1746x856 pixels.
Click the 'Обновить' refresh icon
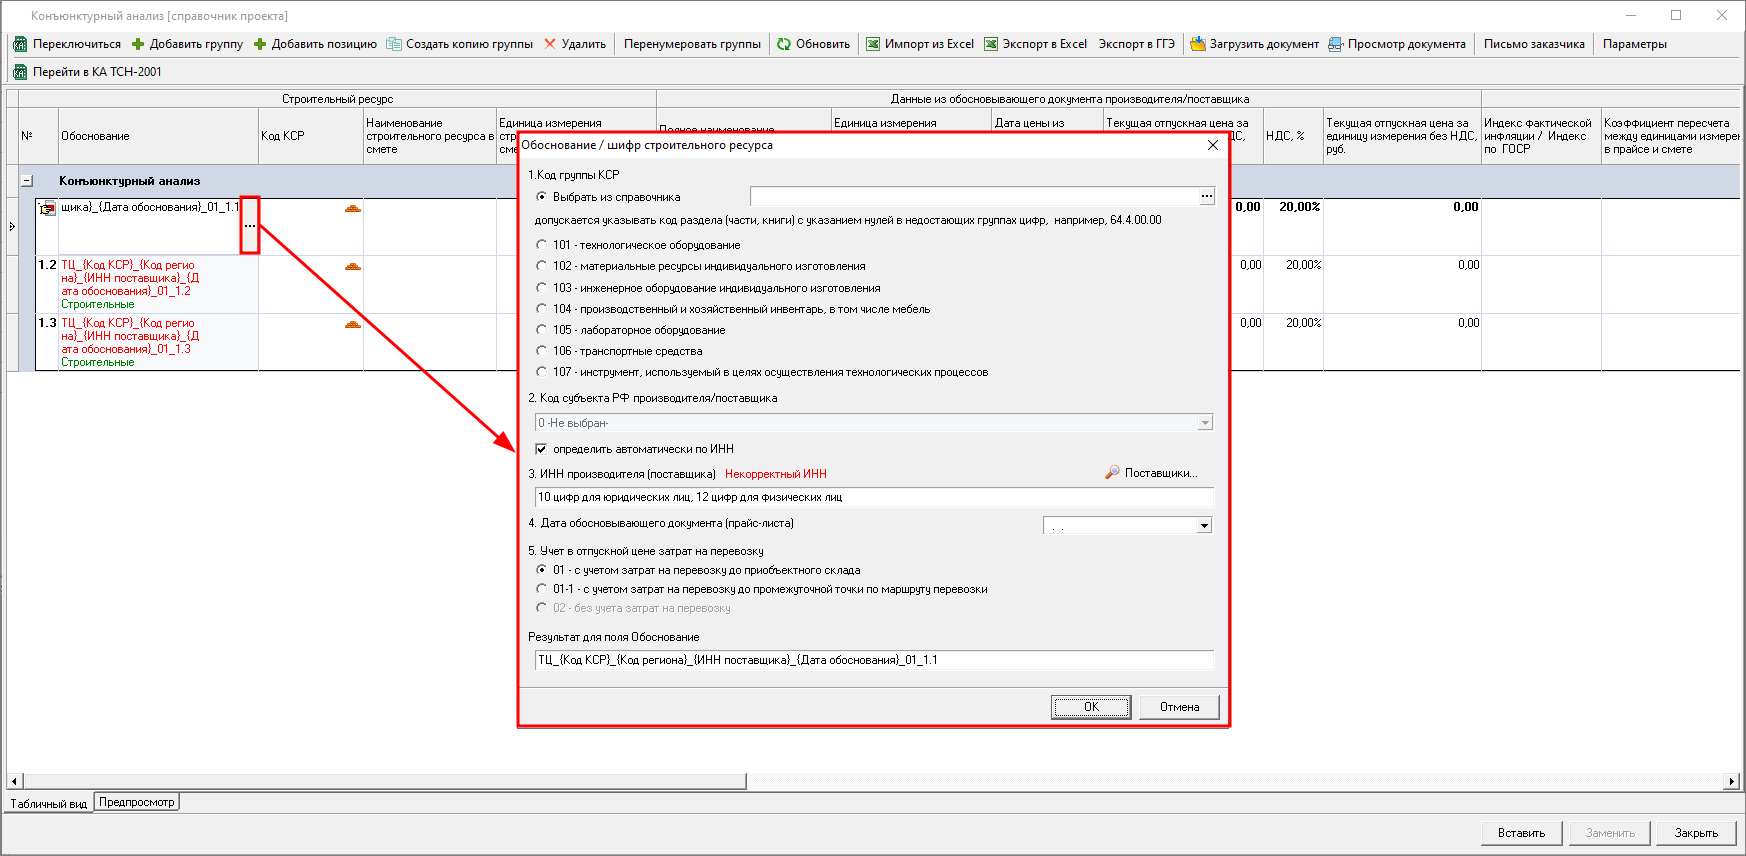point(784,44)
